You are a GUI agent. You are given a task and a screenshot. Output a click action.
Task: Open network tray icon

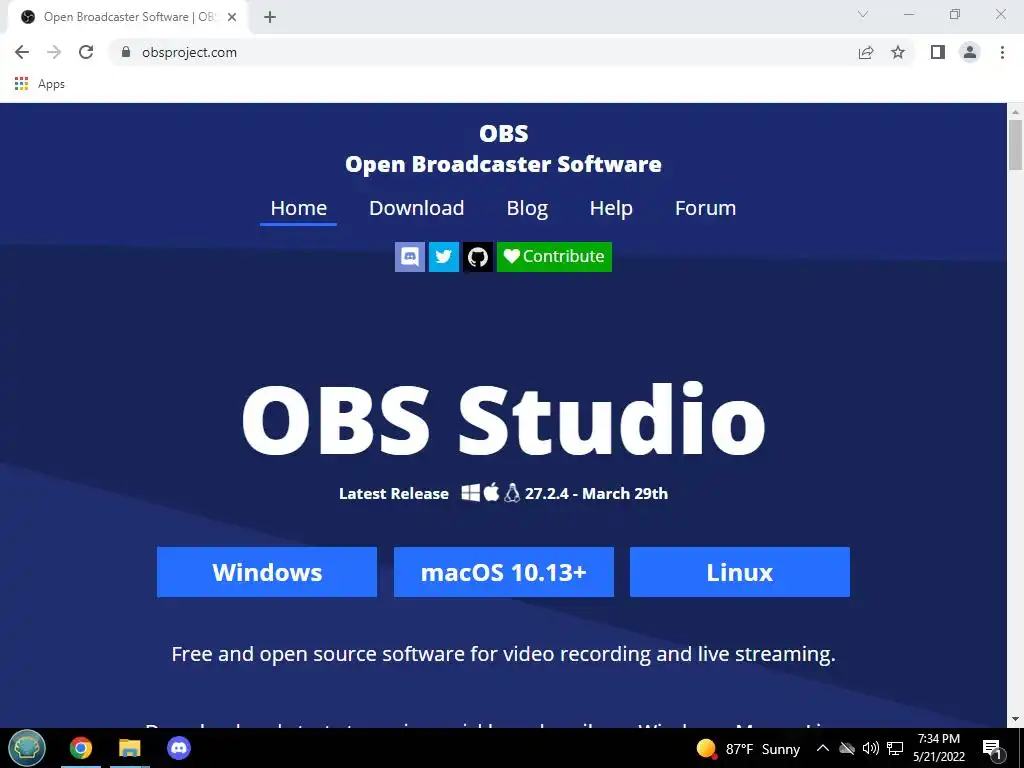click(895, 748)
